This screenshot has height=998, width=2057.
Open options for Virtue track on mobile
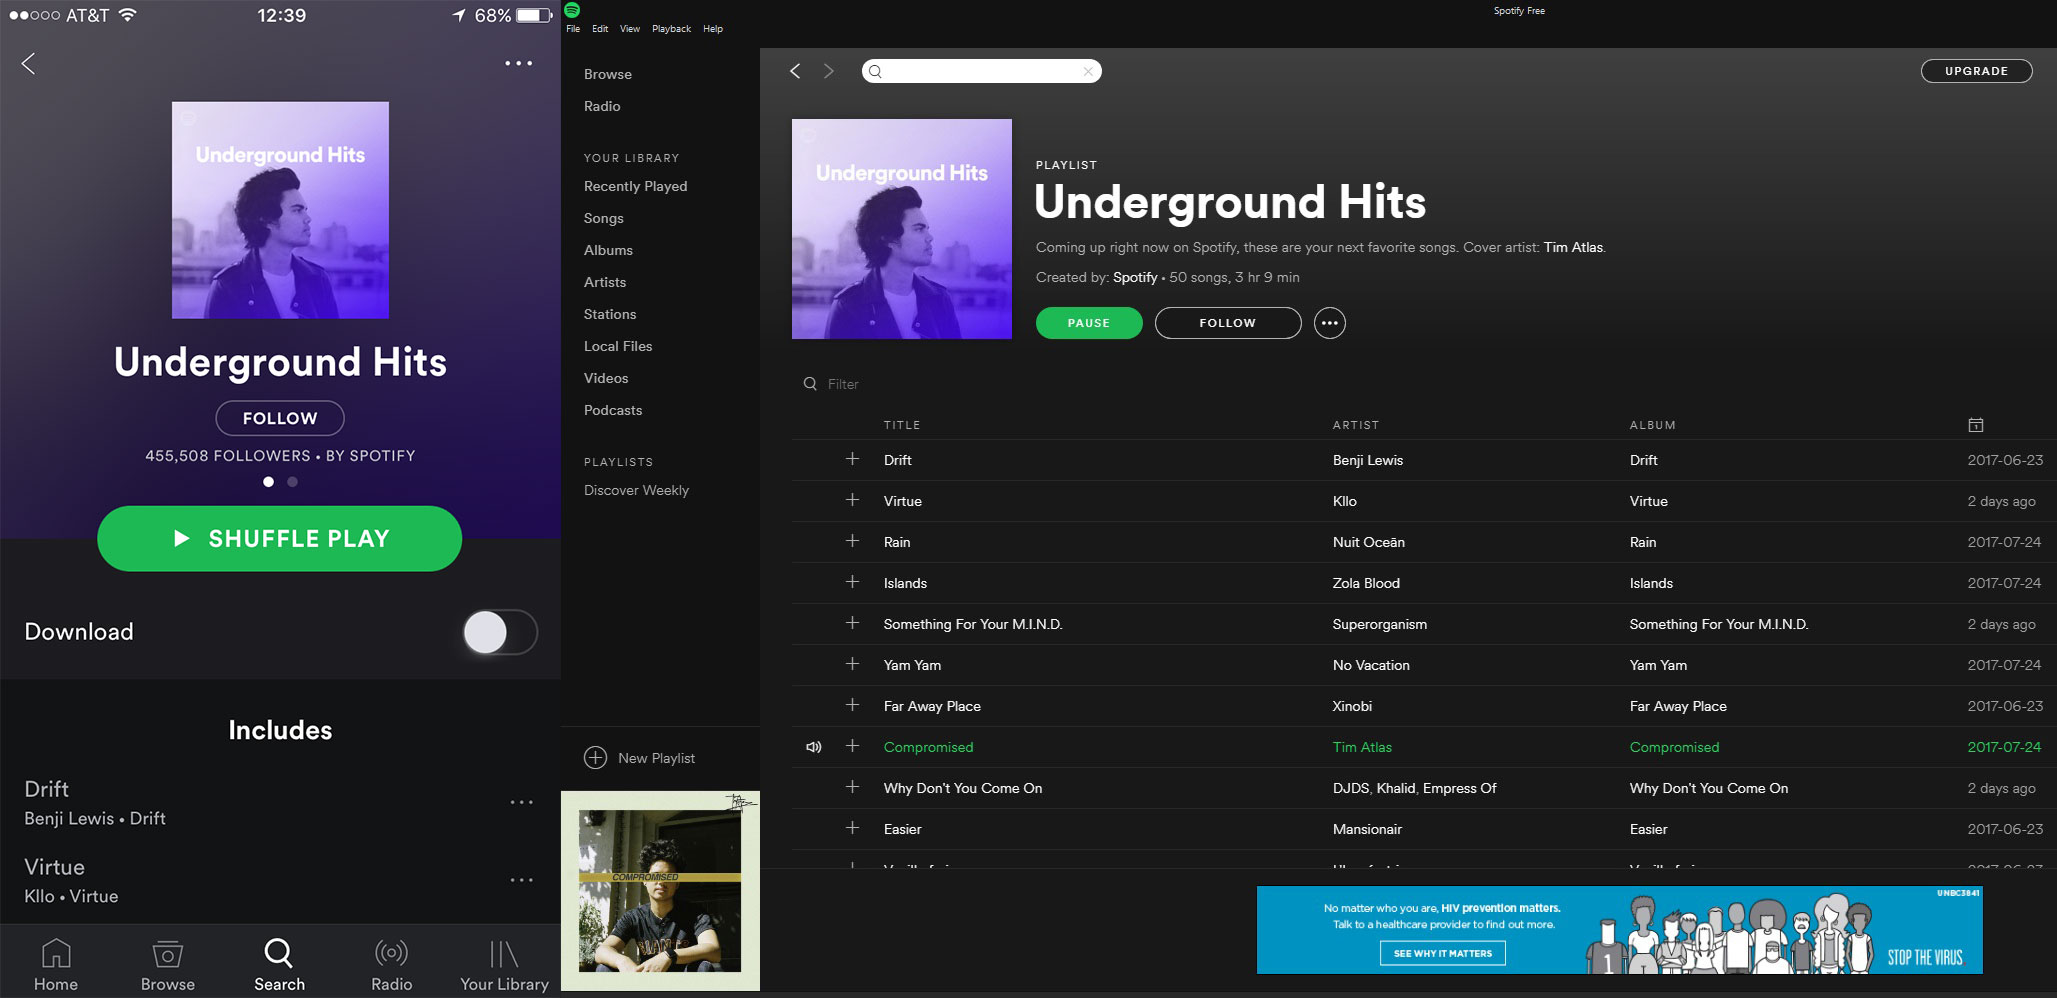click(521, 880)
